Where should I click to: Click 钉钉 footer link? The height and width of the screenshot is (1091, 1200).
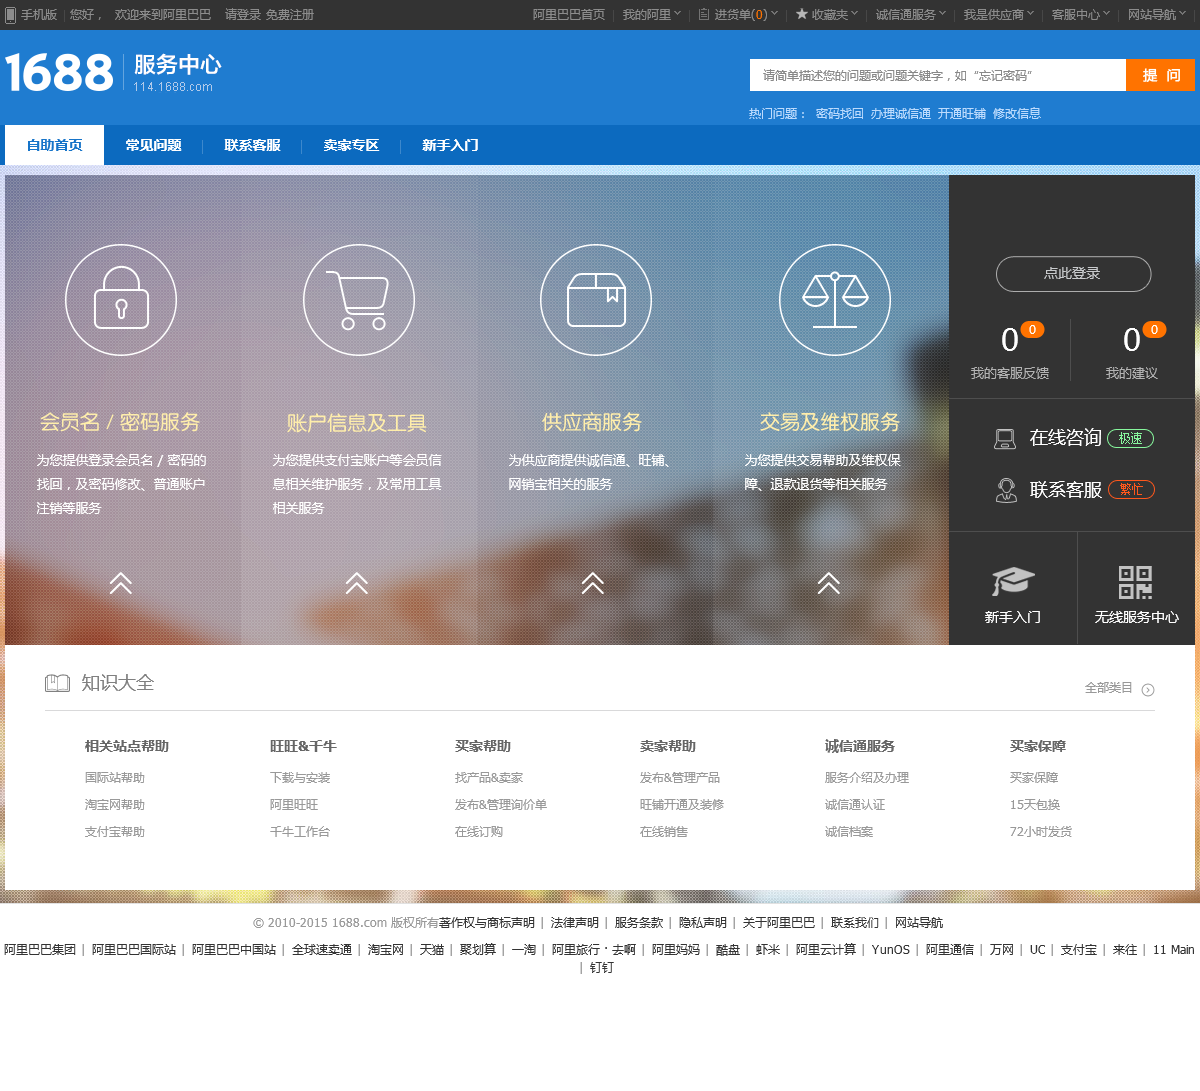(602, 968)
